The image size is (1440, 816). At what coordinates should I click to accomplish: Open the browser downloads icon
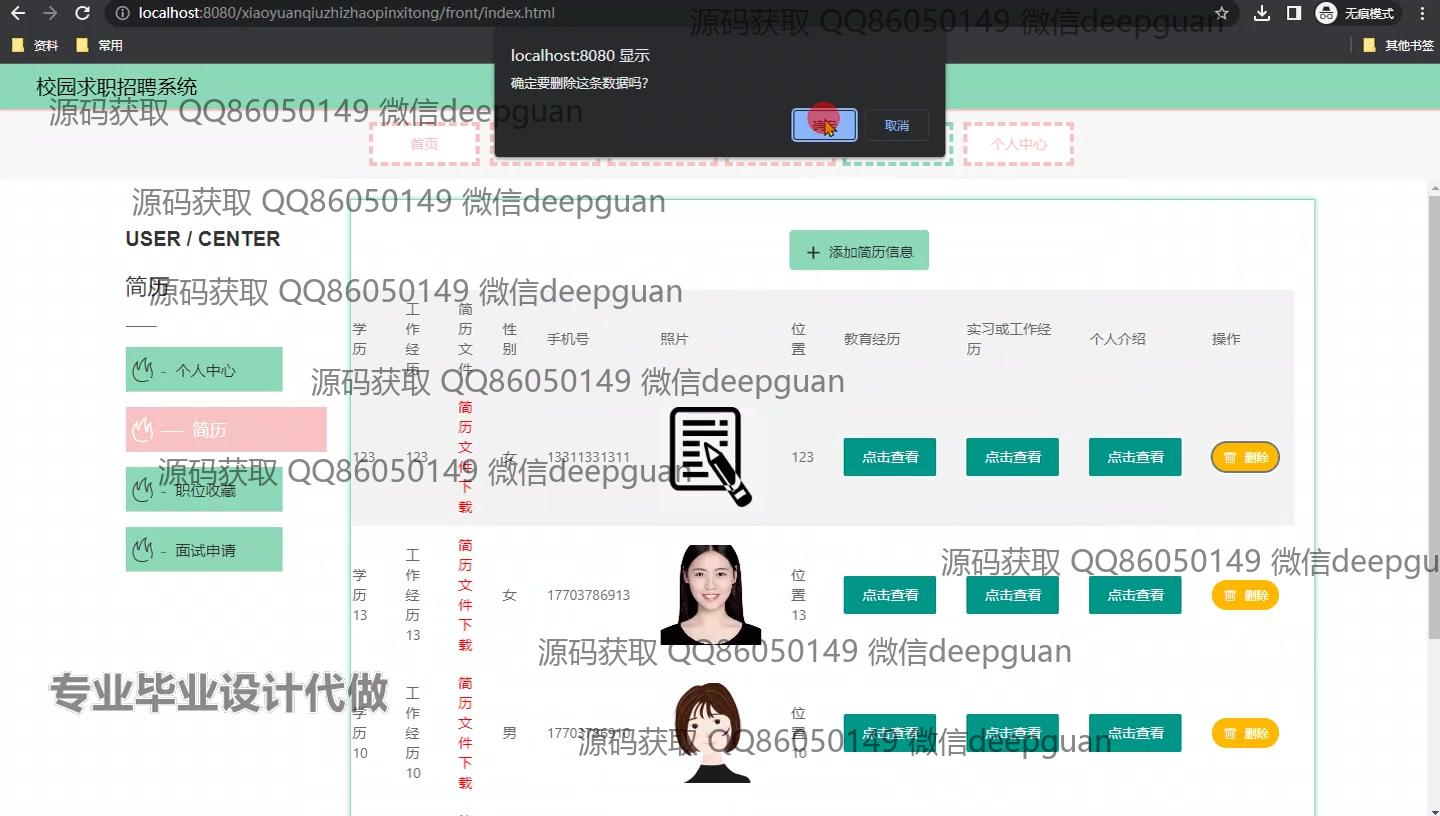point(1262,13)
